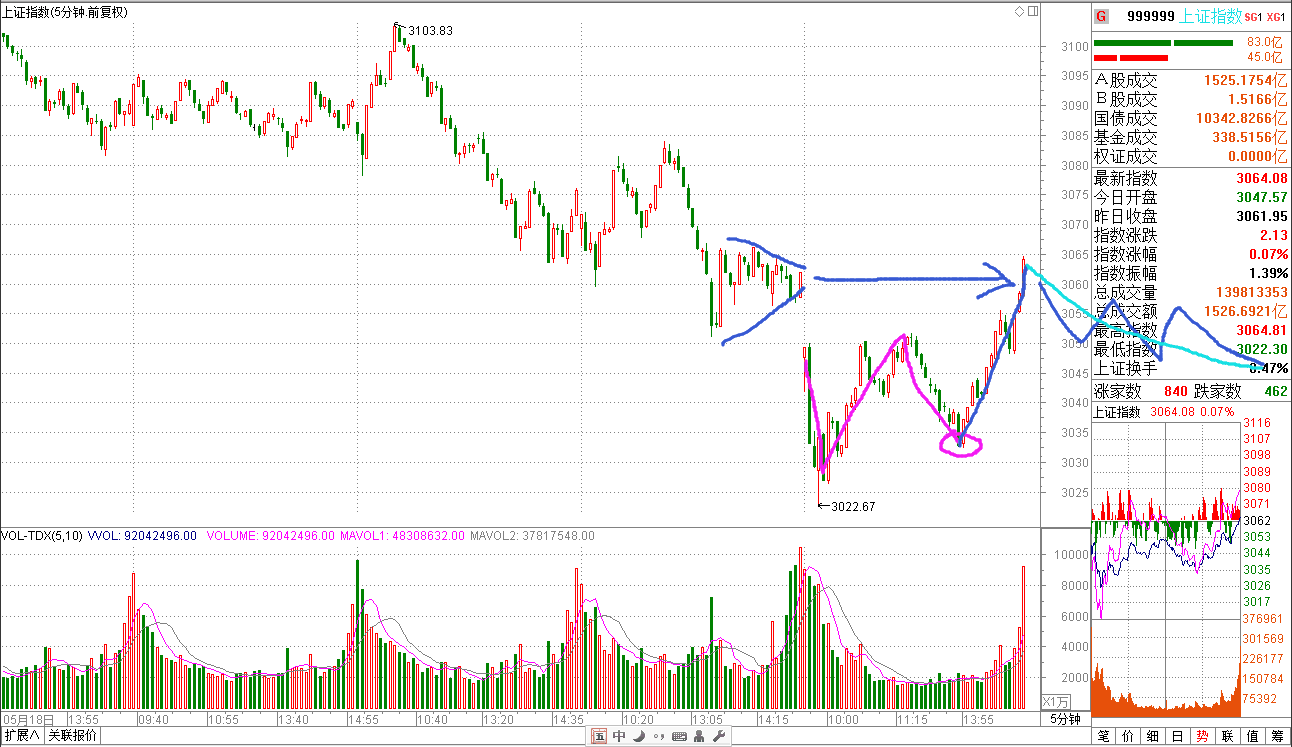Click the 关联报价 button

(x=73, y=736)
